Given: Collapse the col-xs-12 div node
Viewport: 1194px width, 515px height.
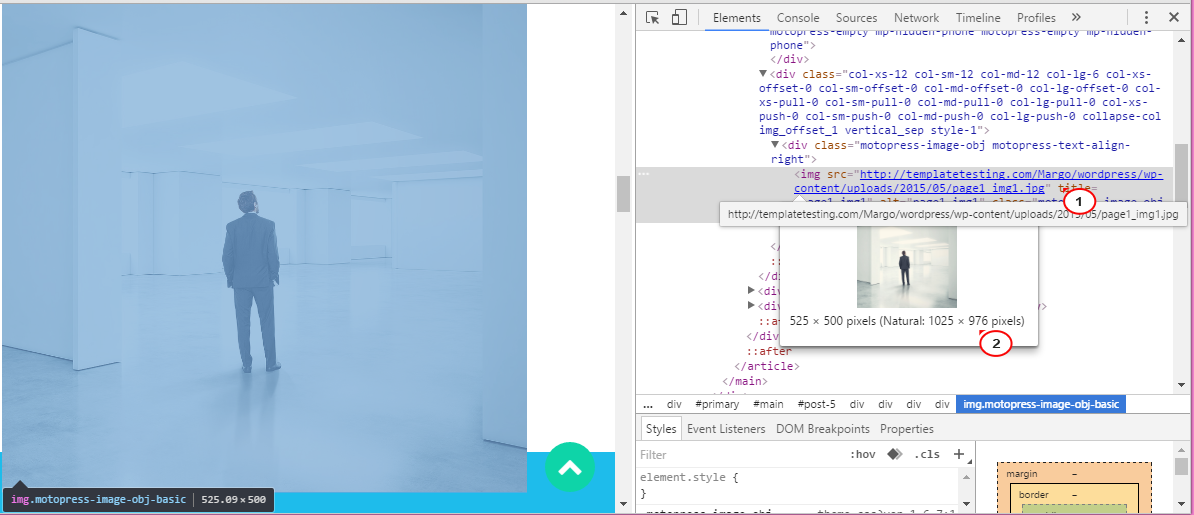Looking at the screenshot, I should point(763,74).
